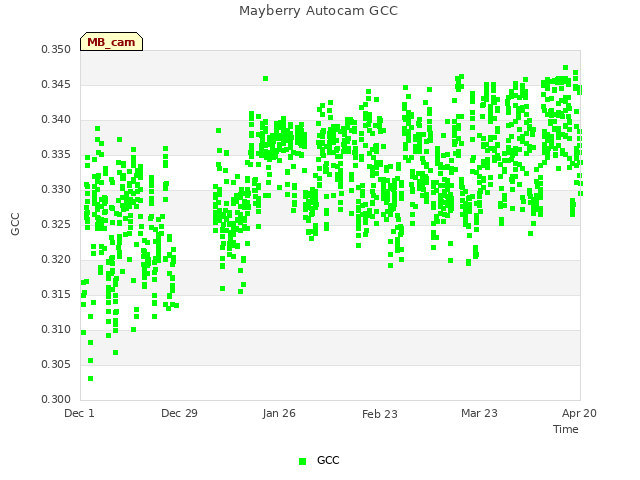Click the chart title Mayberry Autocam GCC
This screenshot has width=640, height=480.
click(318, 11)
